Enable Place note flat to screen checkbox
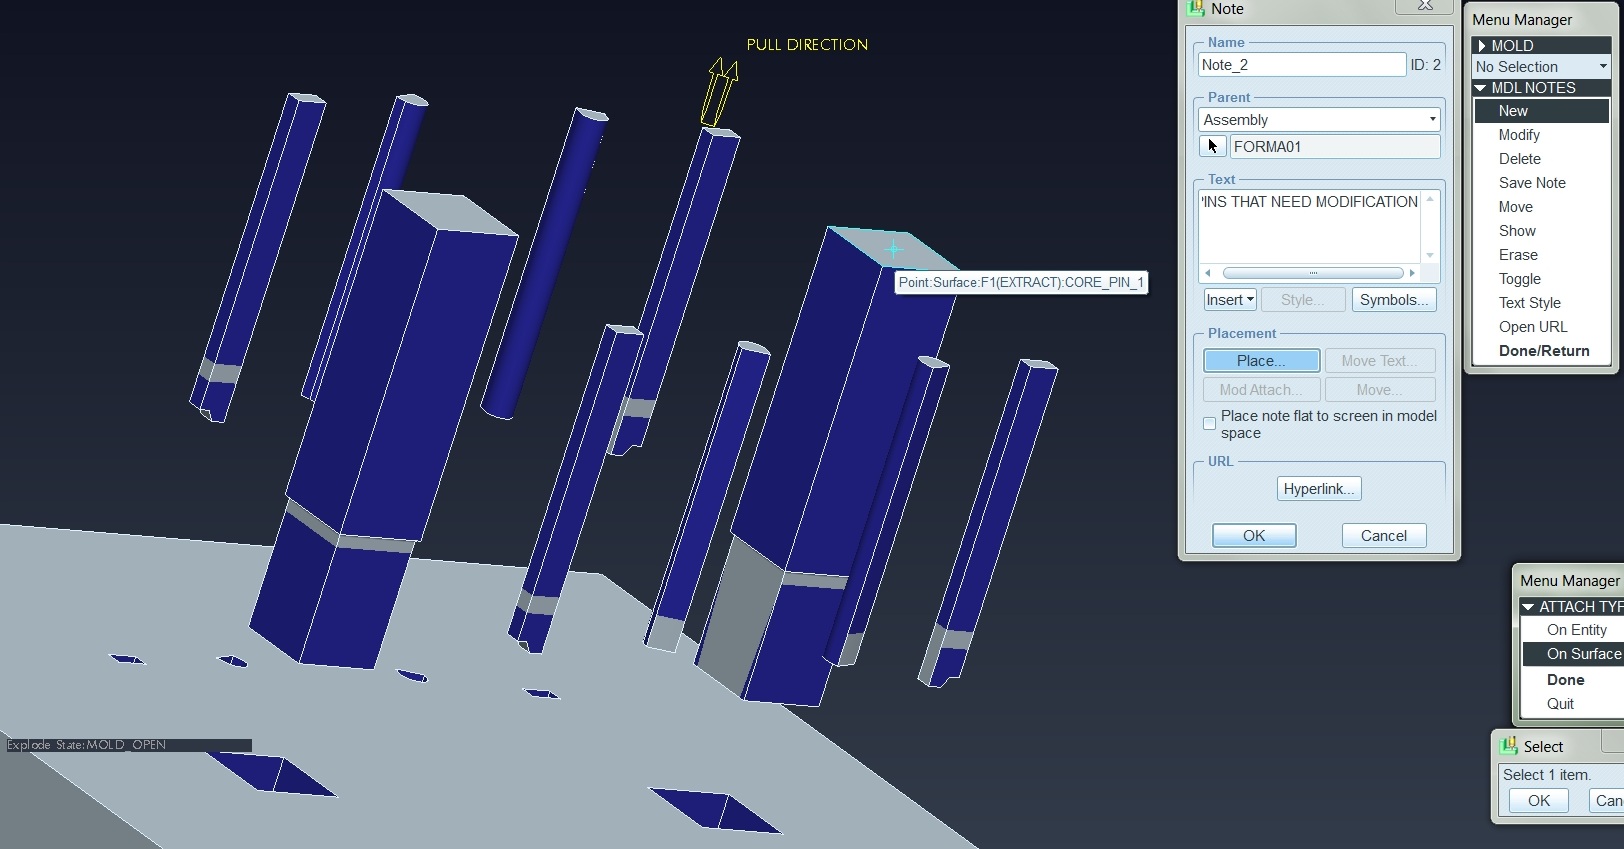This screenshot has width=1624, height=849. point(1209,423)
